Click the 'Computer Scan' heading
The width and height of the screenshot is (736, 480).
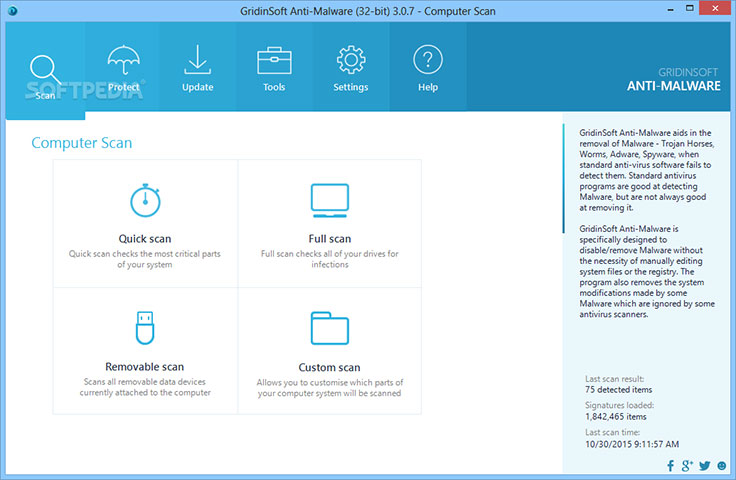[x=82, y=143]
